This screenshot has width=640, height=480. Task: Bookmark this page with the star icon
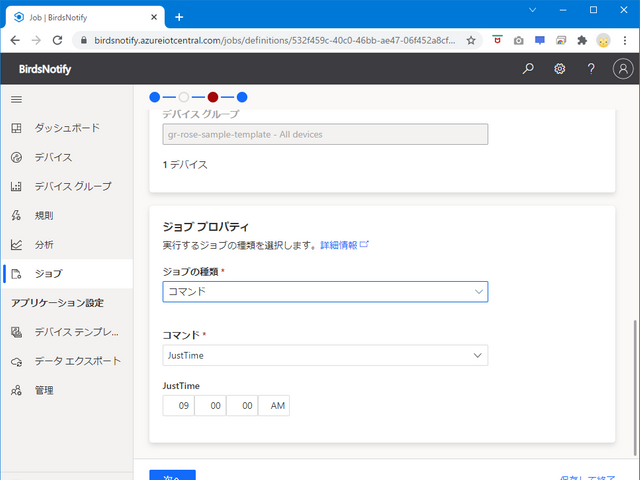471,40
